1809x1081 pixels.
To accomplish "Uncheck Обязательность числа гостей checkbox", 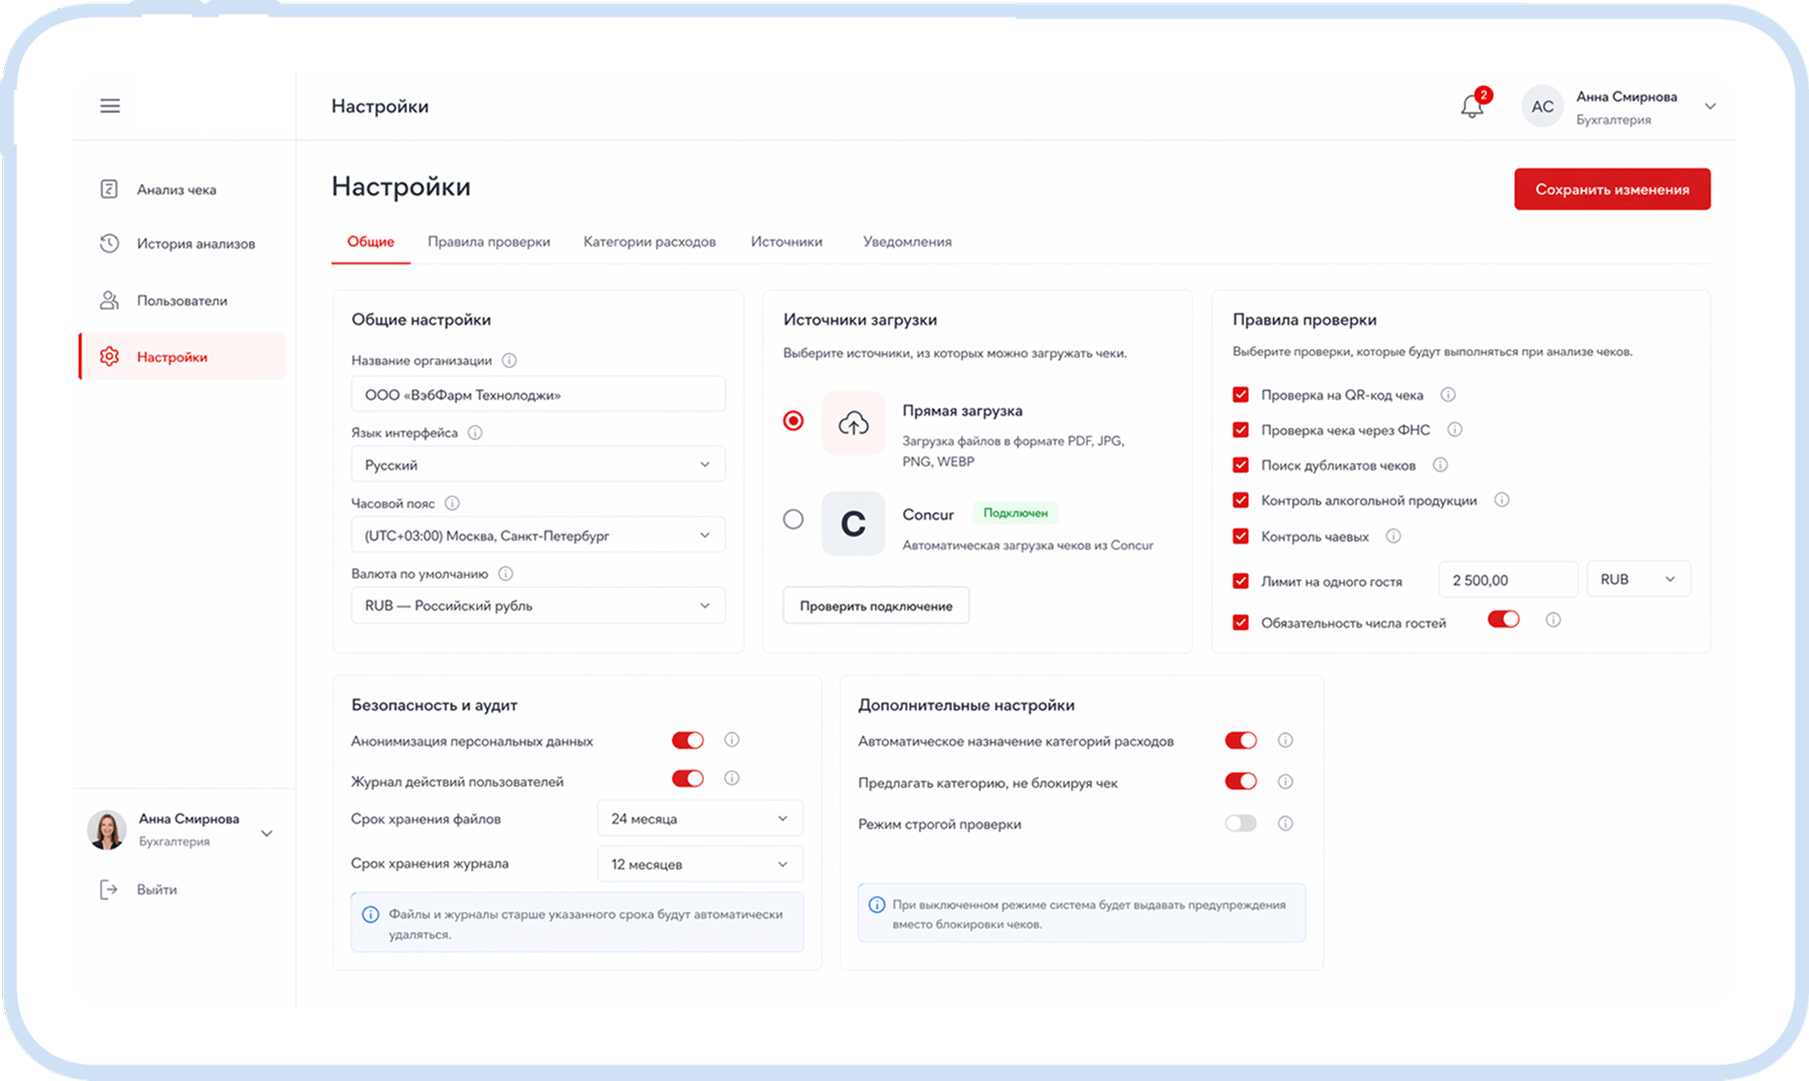I will (x=1241, y=622).
